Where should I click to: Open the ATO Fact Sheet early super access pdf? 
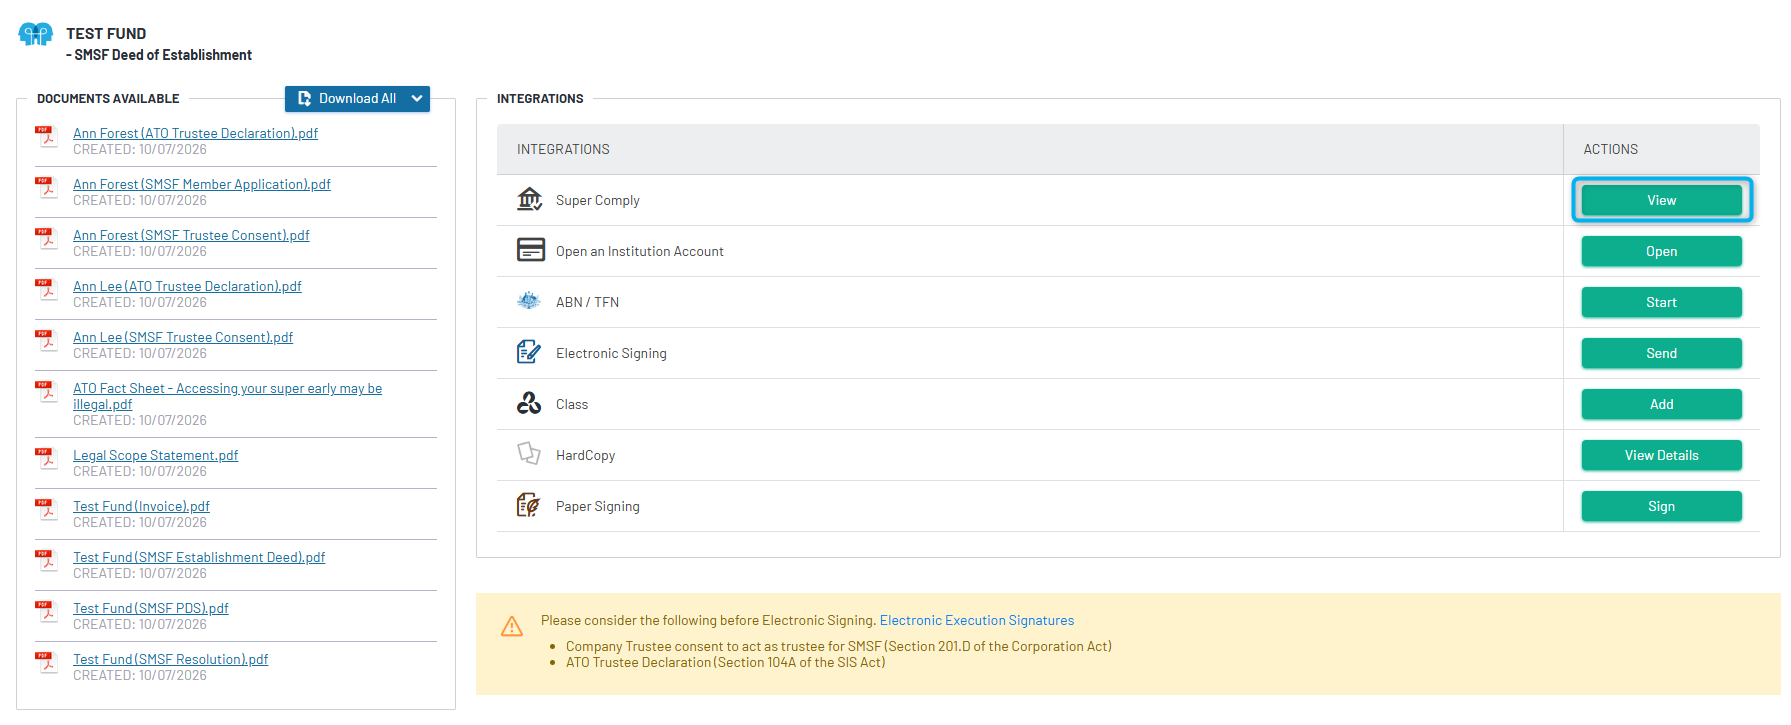pyautogui.click(x=227, y=396)
